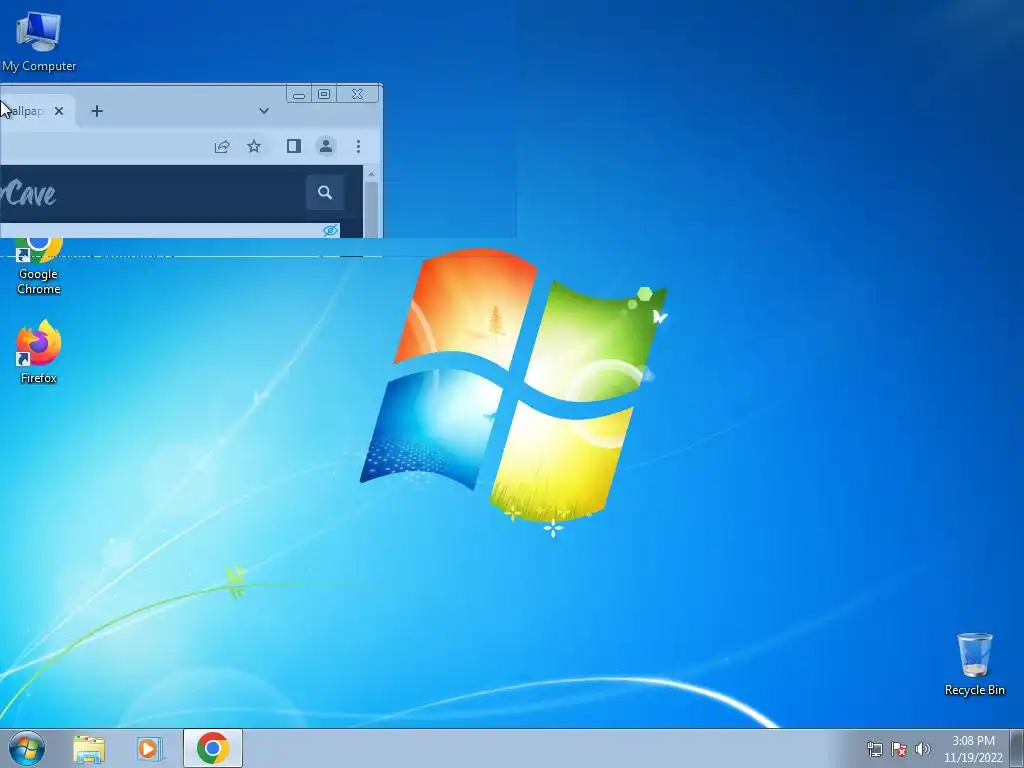Open the Windows Start menu orb

click(x=27, y=748)
